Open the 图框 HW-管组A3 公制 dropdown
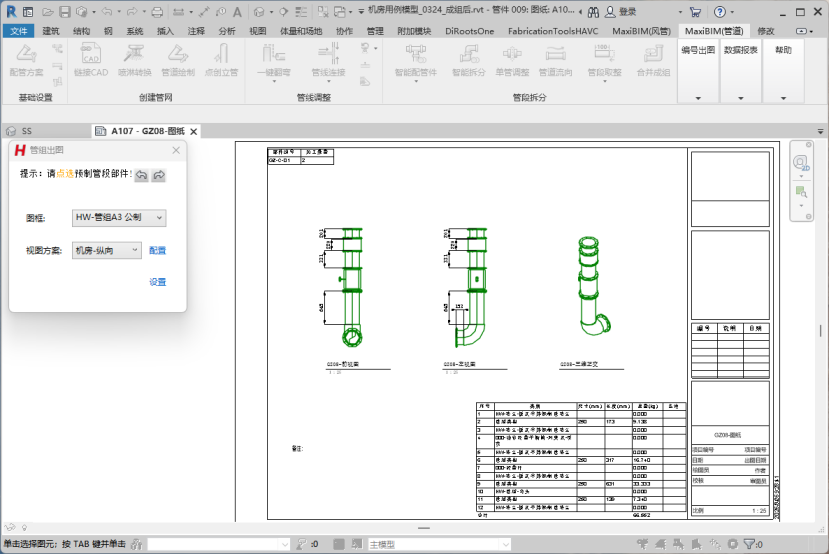The image size is (829, 555). tap(119, 217)
